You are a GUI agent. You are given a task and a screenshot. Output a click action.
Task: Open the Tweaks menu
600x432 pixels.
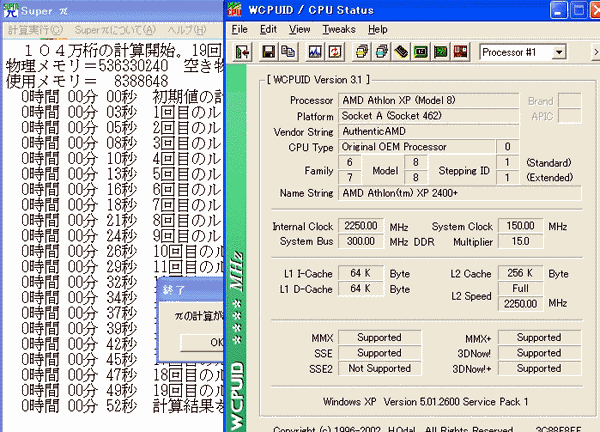coord(339,29)
